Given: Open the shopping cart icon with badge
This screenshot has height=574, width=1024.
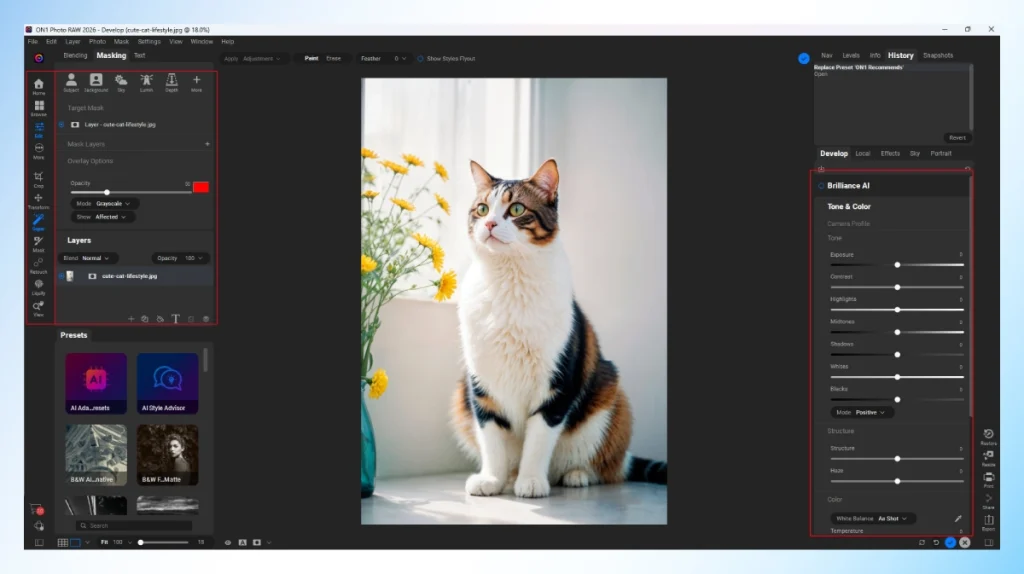Looking at the screenshot, I should pyautogui.click(x=37, y=509).
